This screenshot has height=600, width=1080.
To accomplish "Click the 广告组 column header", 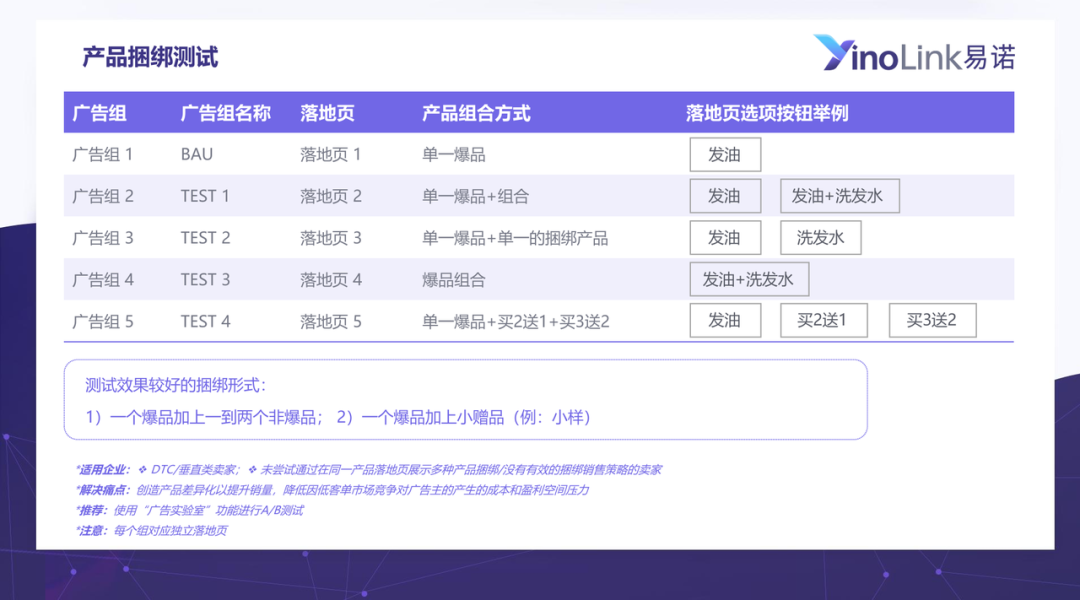I will (99, 113).
